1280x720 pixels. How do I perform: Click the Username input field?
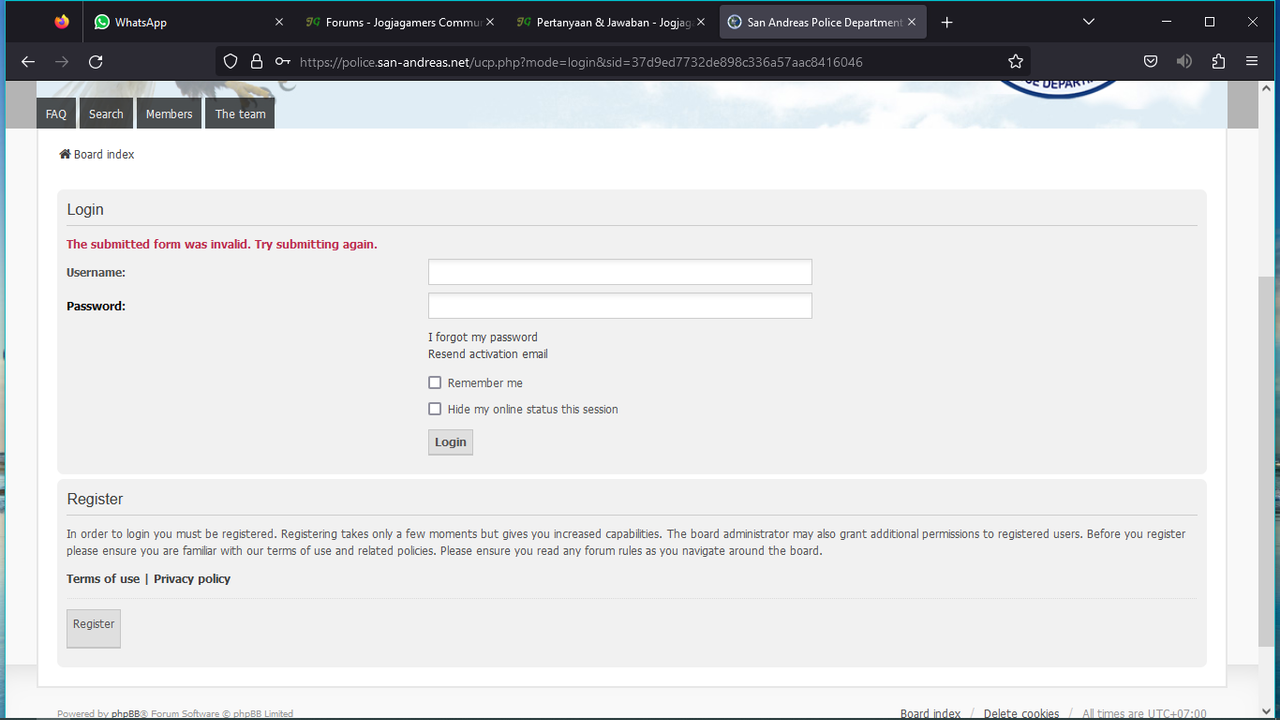pyautogui.click(x=620, y=272)
